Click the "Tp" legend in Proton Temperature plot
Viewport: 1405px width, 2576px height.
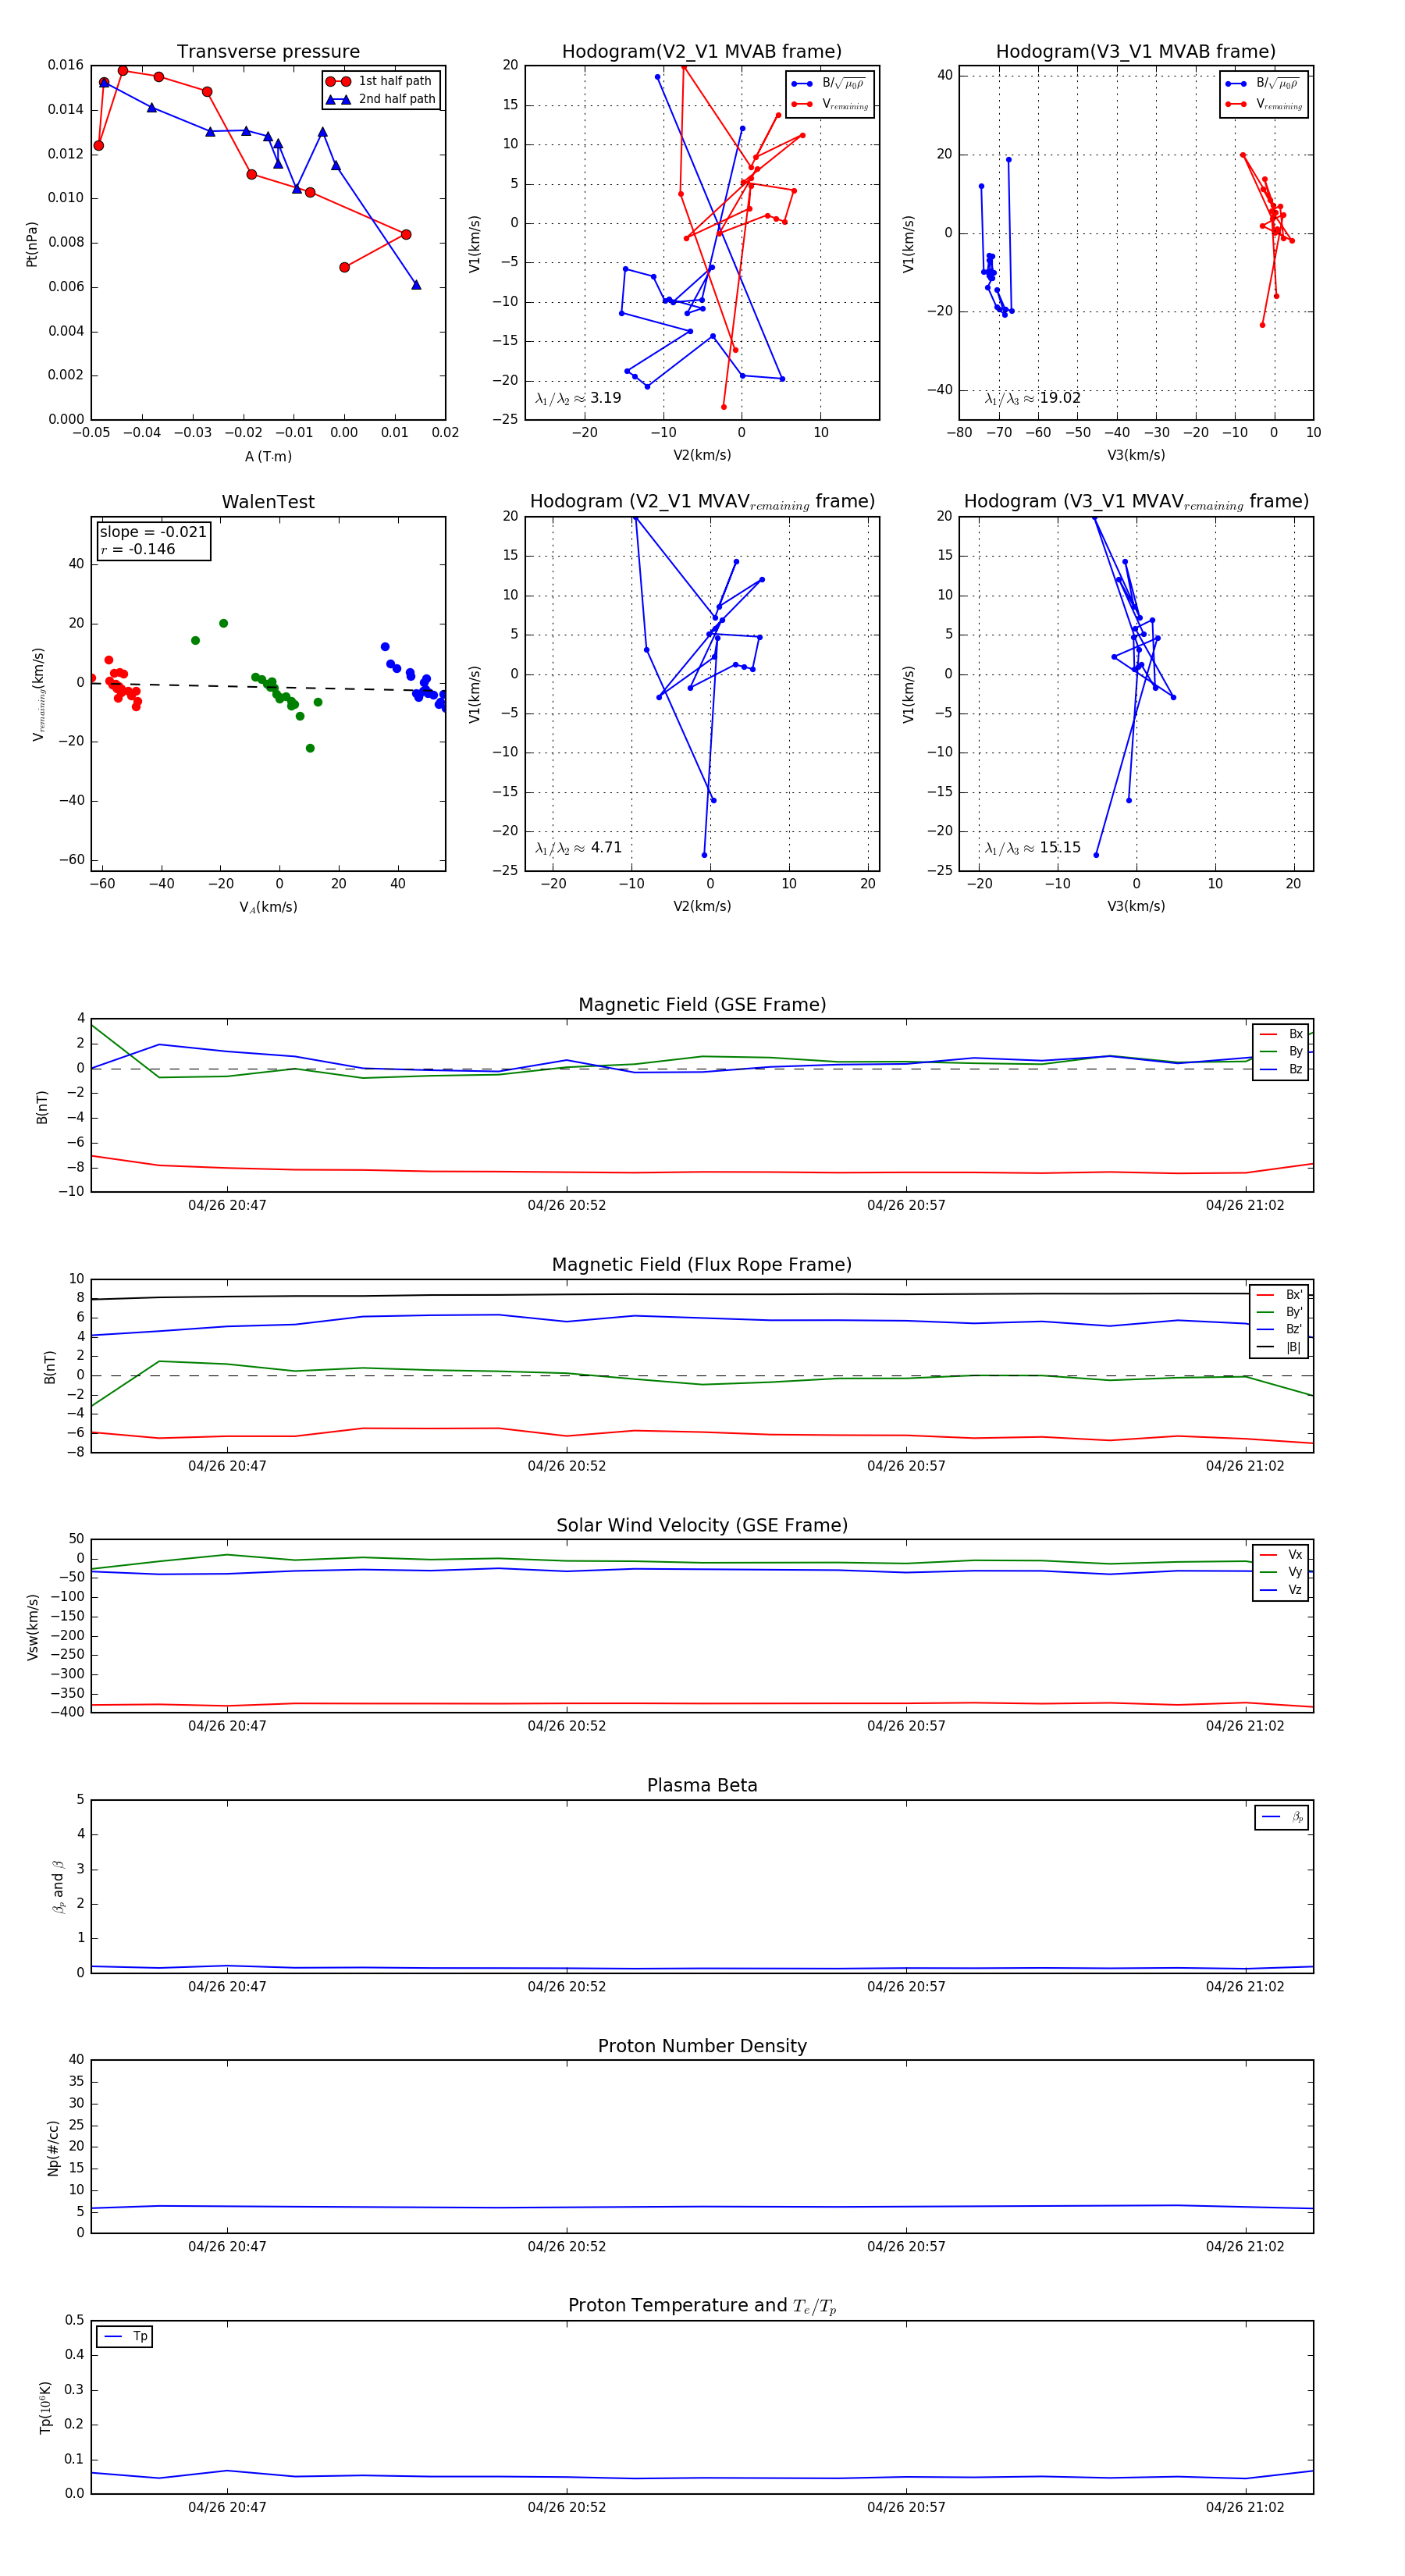coord(125,2337)
